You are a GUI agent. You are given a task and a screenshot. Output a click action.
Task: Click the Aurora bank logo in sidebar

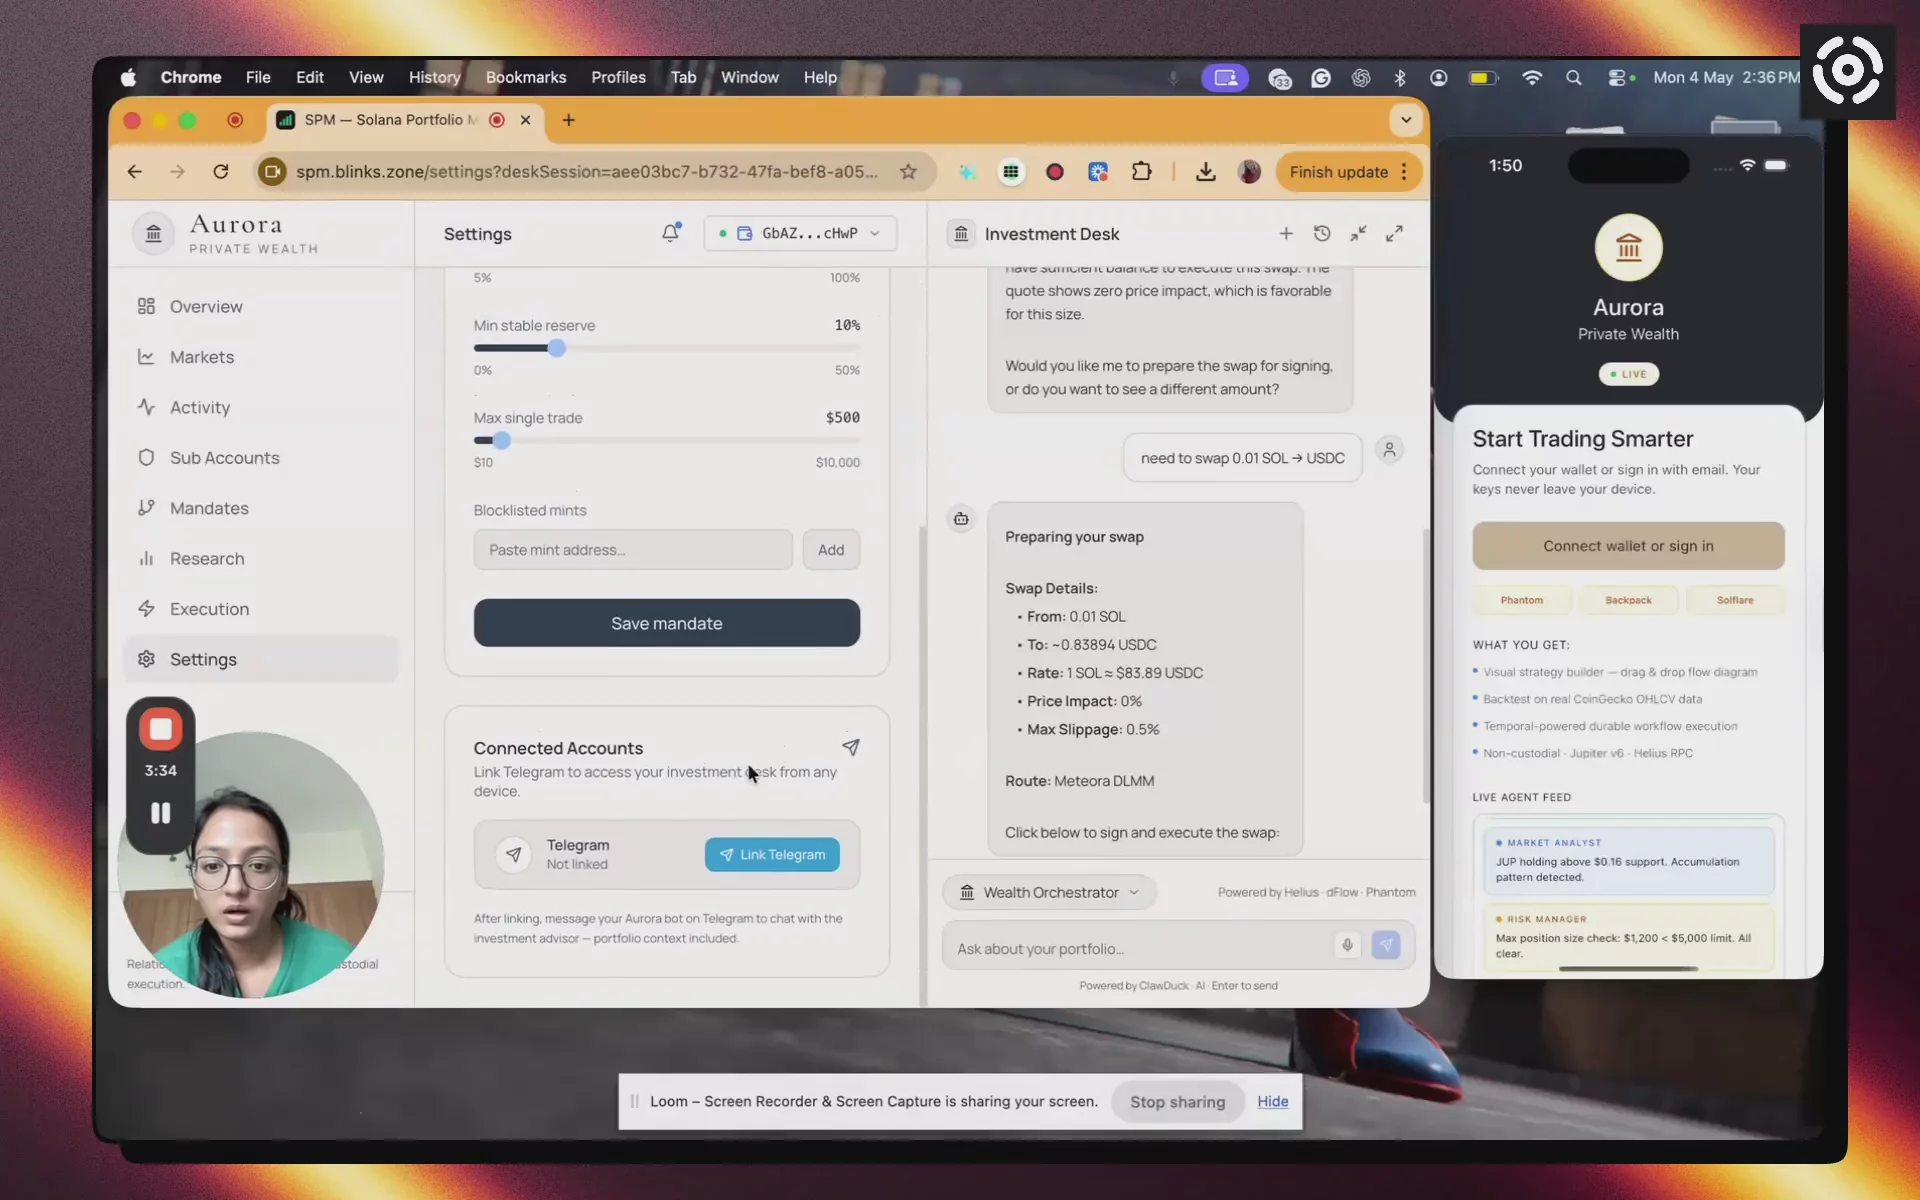(154, 234)
